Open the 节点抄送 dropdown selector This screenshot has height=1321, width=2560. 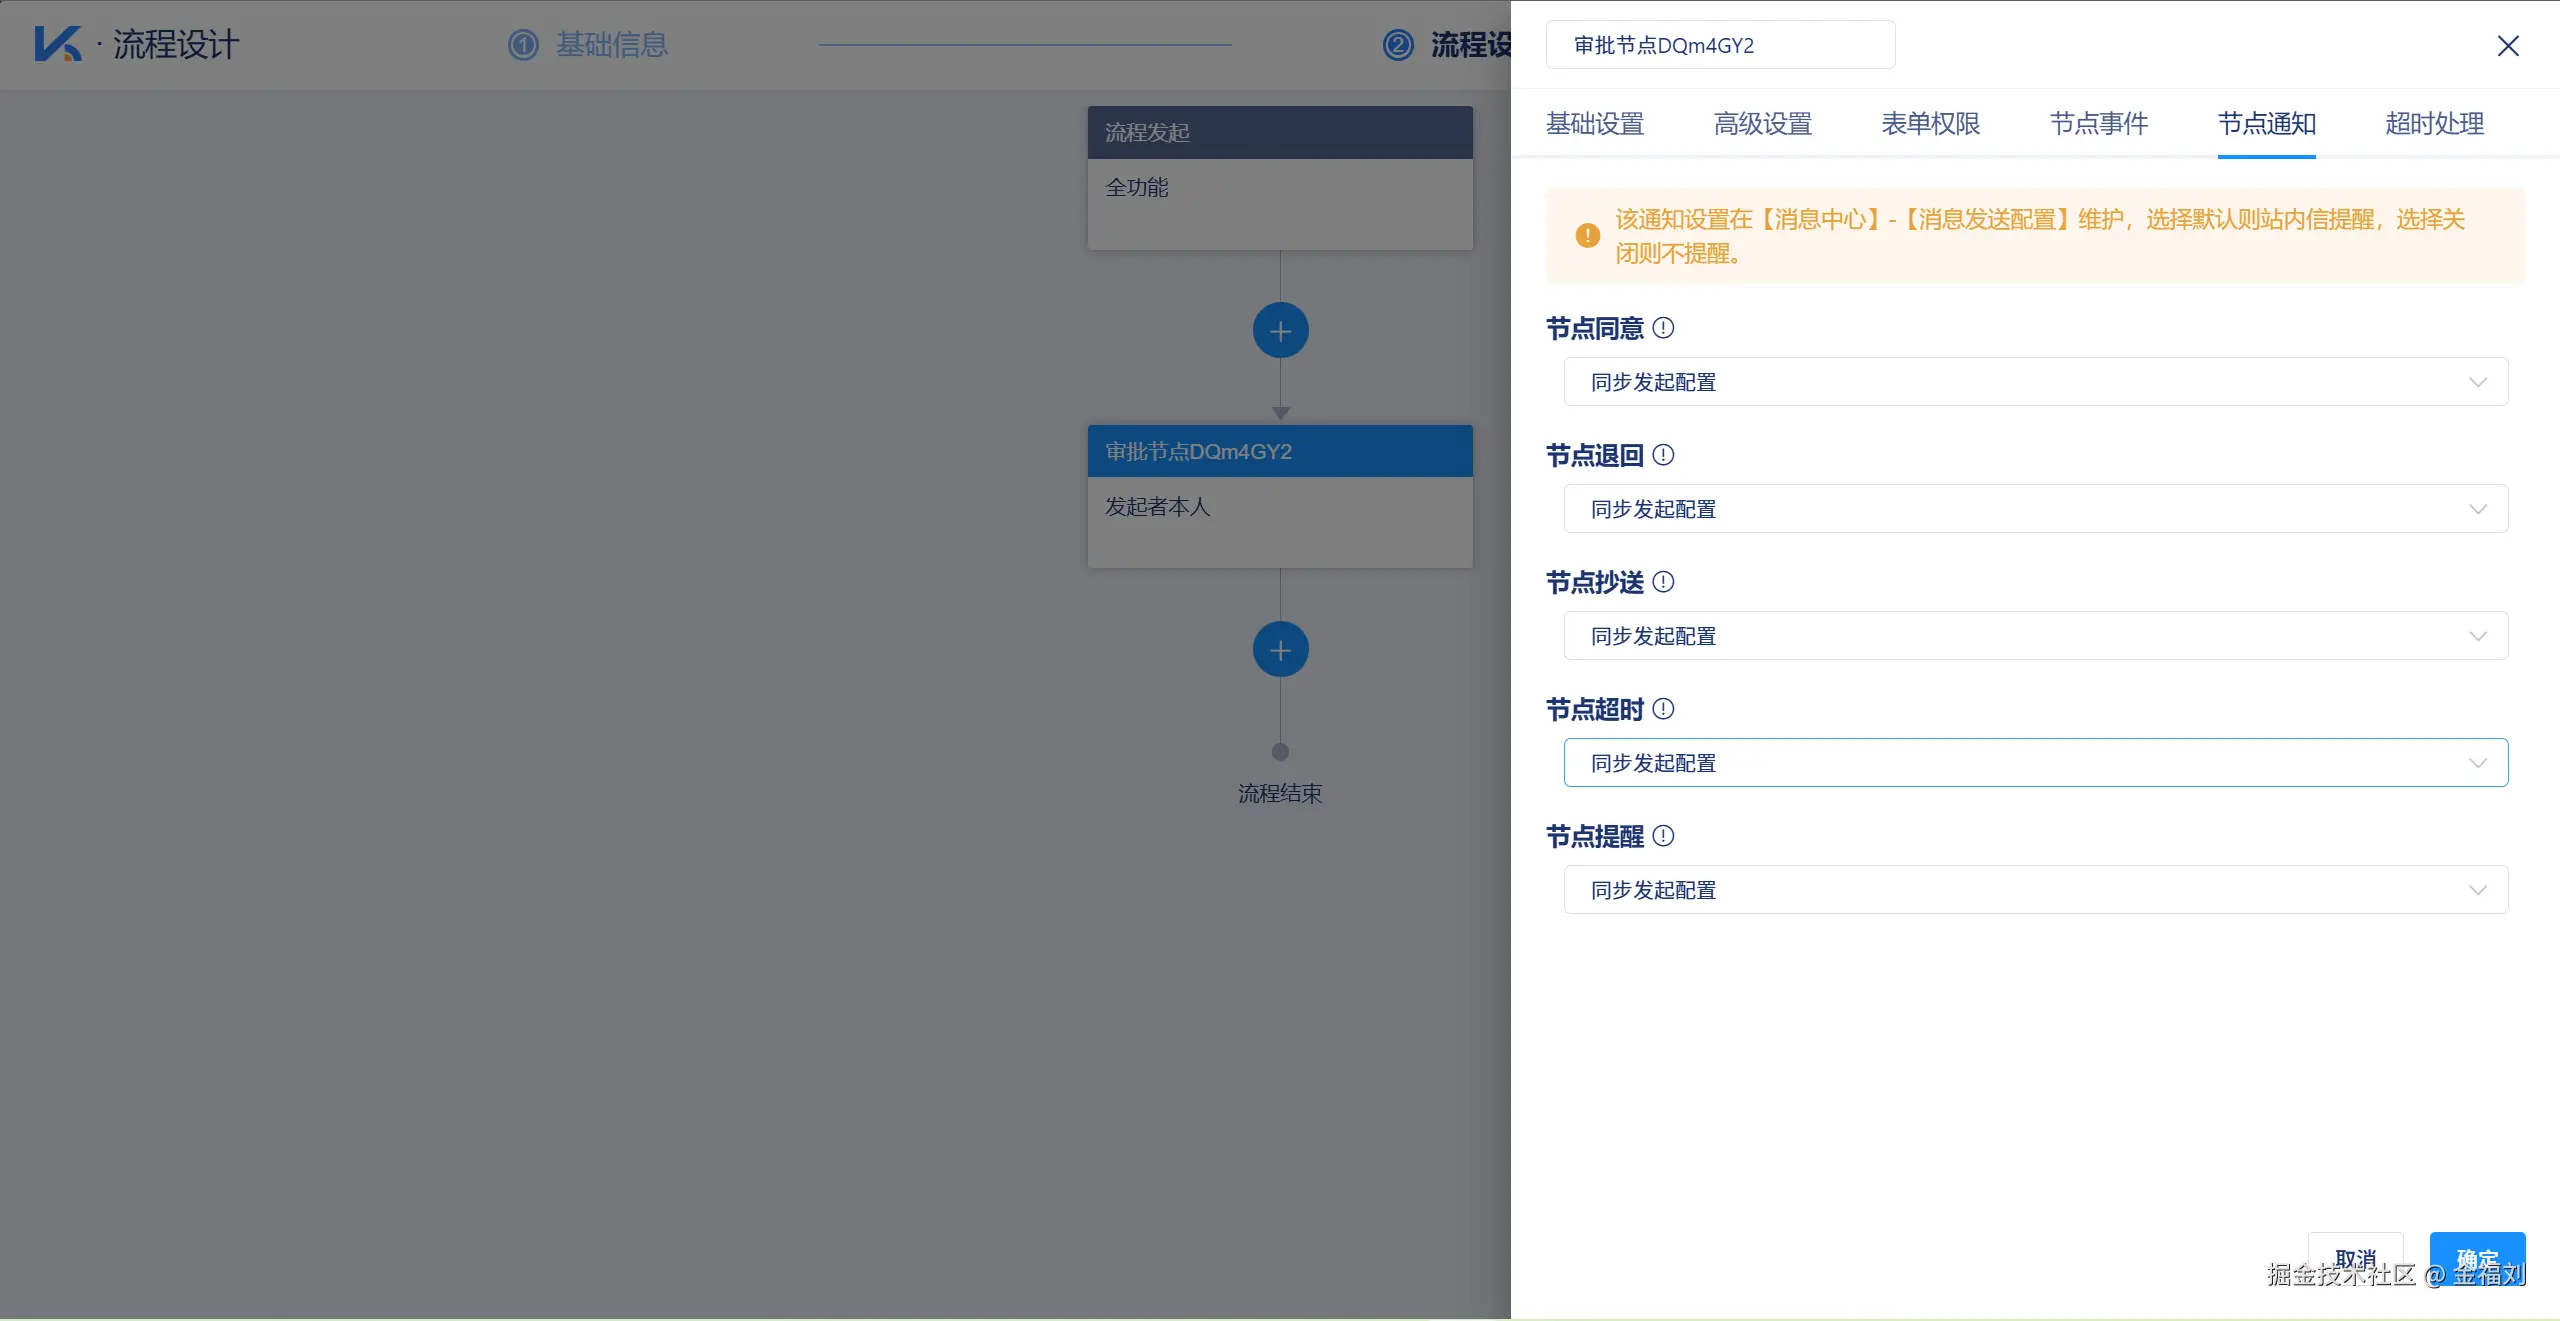pos(2035,636)
